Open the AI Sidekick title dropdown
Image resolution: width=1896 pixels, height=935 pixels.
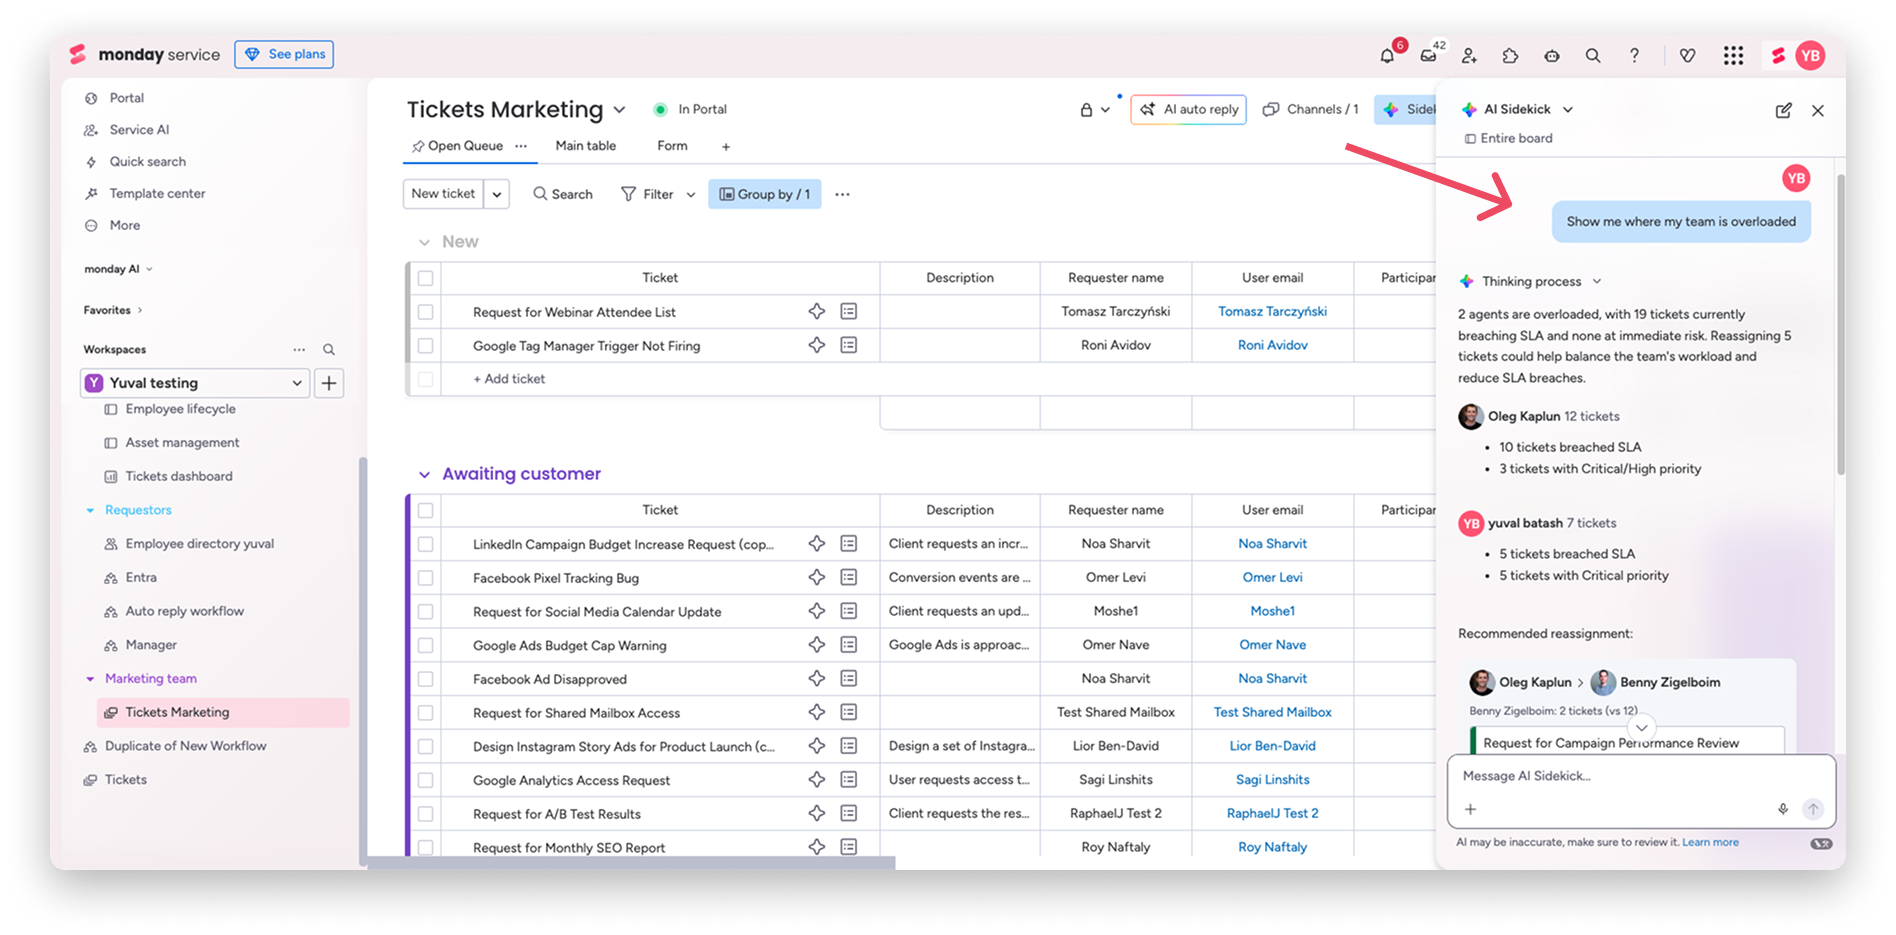tap(1567, 110)
